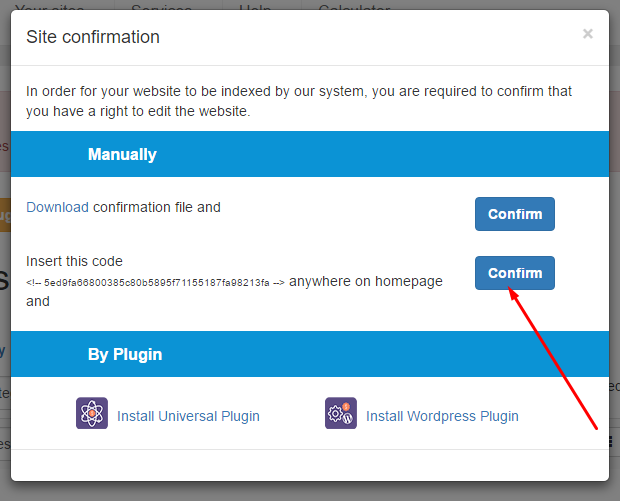Confirm after downloading the confirmation file

point(515,214)
